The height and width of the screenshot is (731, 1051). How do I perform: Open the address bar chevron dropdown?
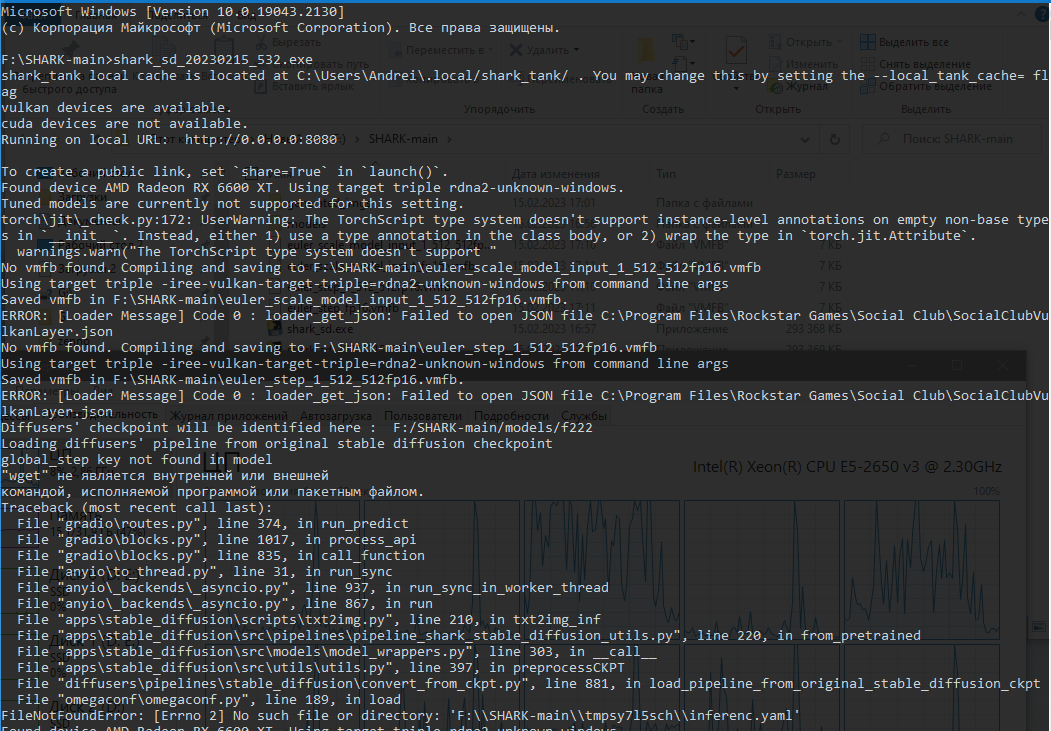coord(806,139)
